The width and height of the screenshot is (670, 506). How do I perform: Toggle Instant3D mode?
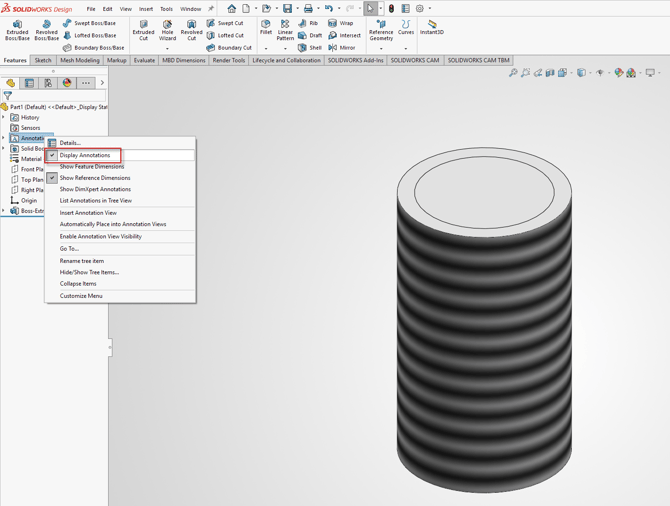tap(432, 27)
